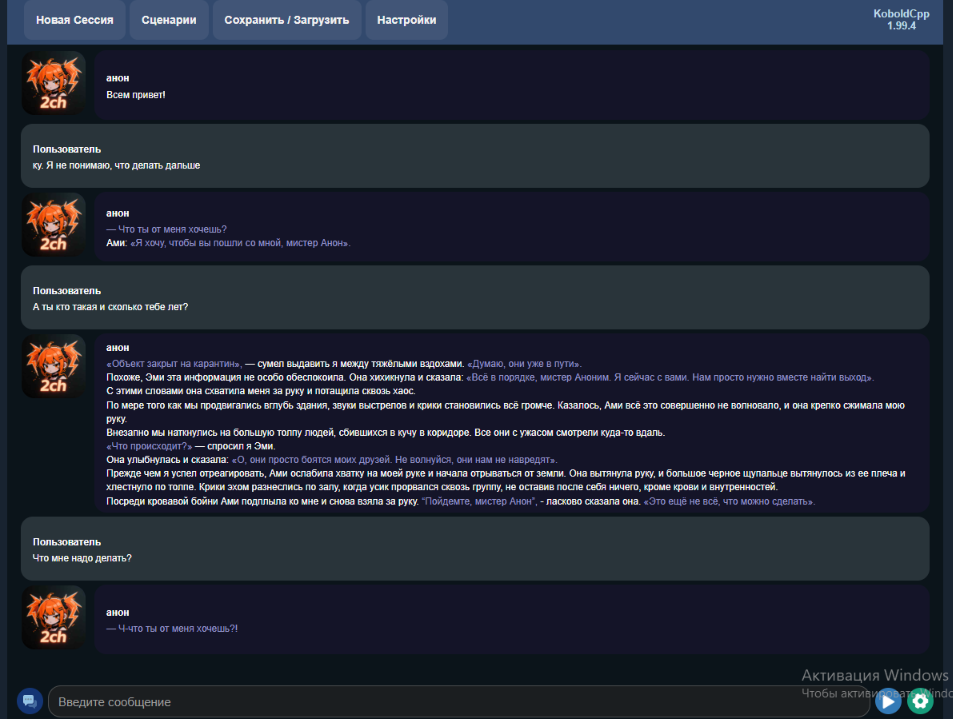This screenshot has width=953, height=719.
Task: Click the line starting «Объект закрыт на карантин»
Action: pos(344,364)
